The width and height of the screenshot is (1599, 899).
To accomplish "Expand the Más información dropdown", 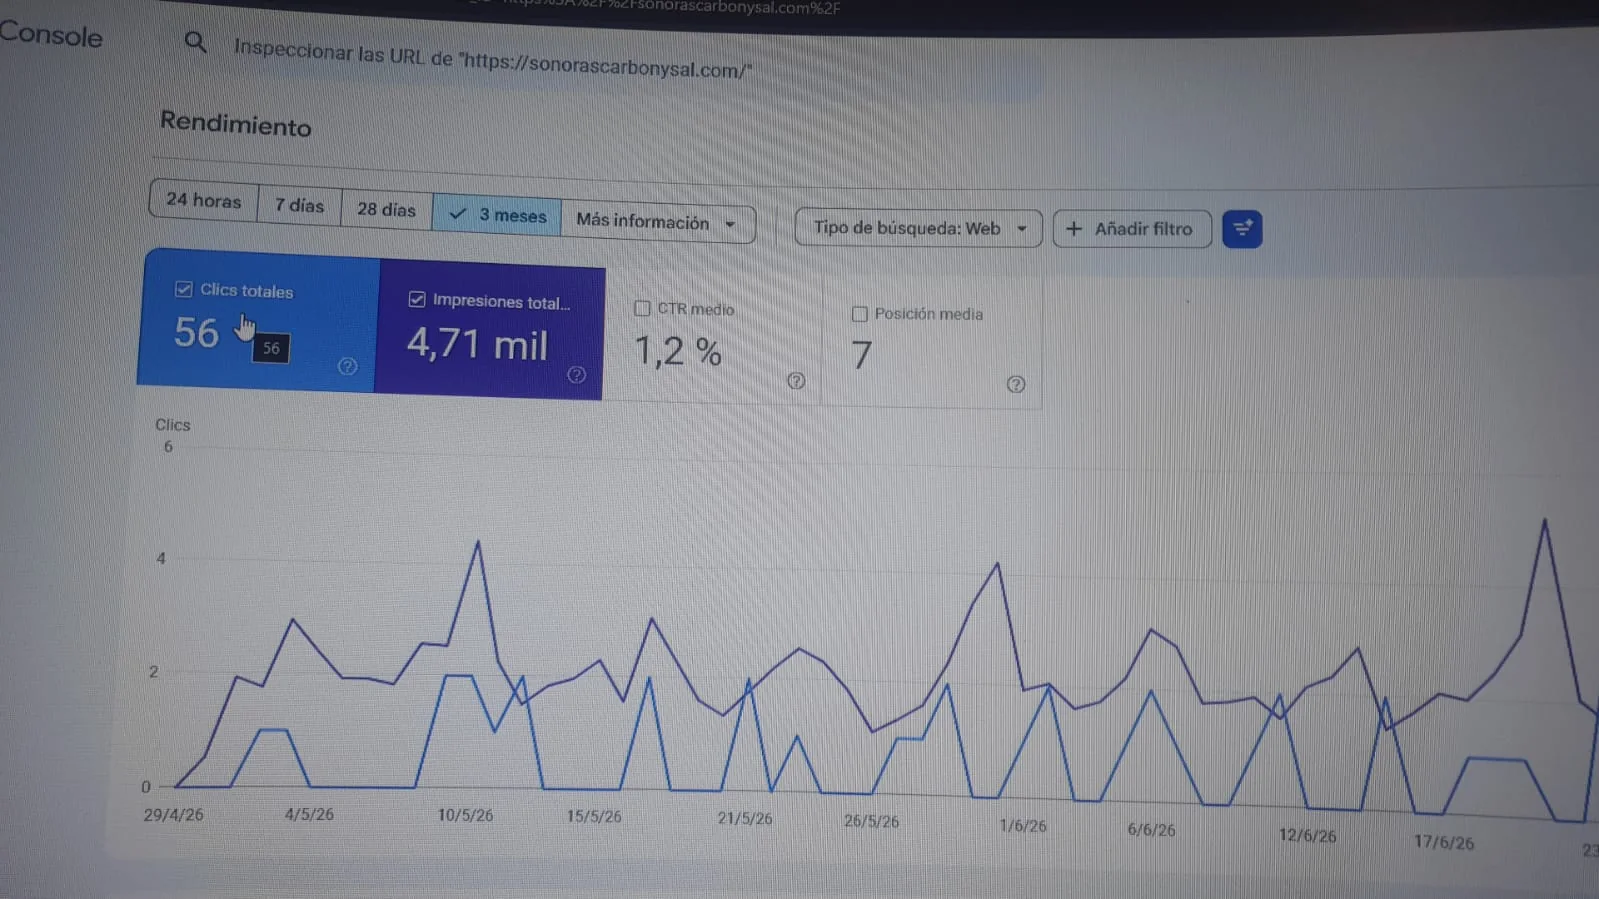I will click(x=658, y=222).
